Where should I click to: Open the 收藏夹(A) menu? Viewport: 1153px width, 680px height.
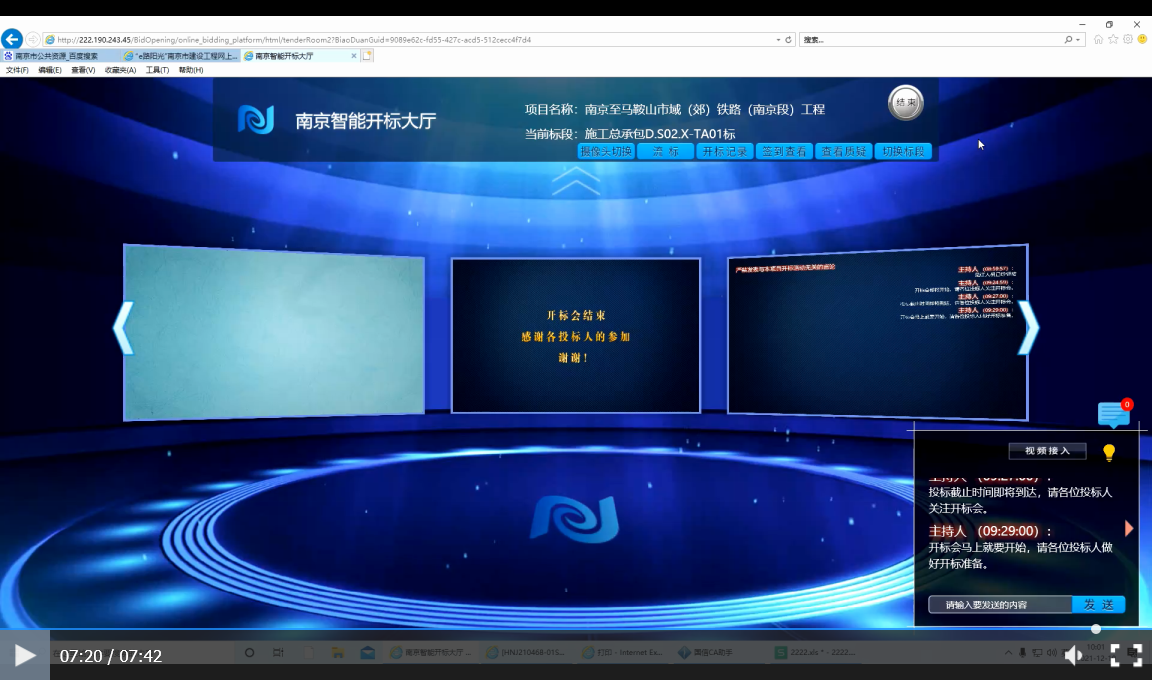click(120, 71)
